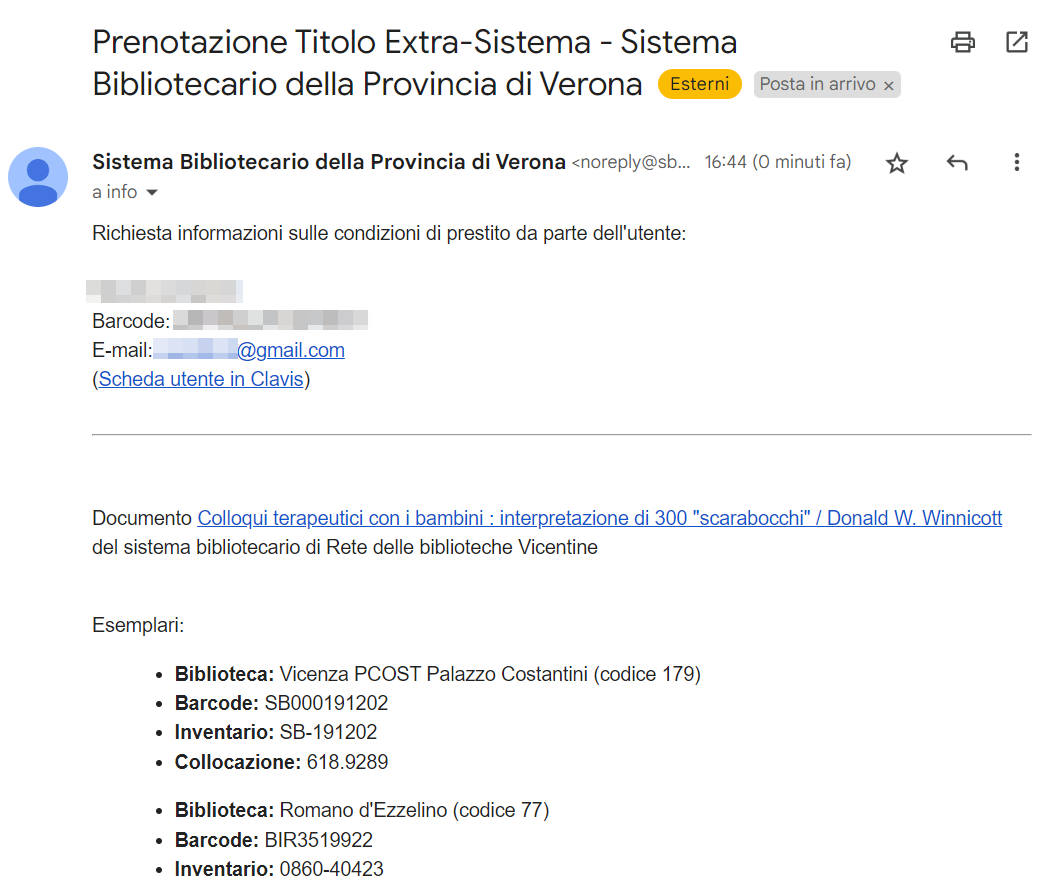1054x885 pixels.
Task: Click the user's gmail.com address link
Action: click(291, 350)
